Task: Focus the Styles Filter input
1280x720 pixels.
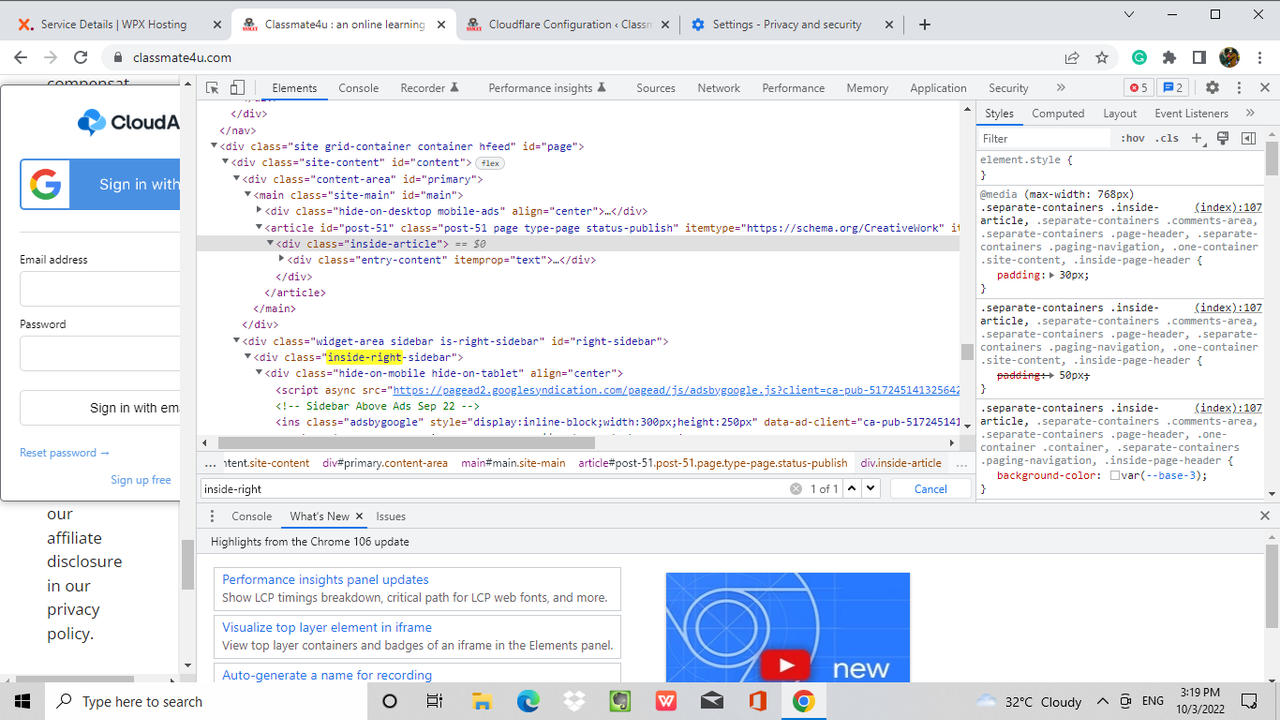Action: pyautogui.click(x=1045, y=138)
